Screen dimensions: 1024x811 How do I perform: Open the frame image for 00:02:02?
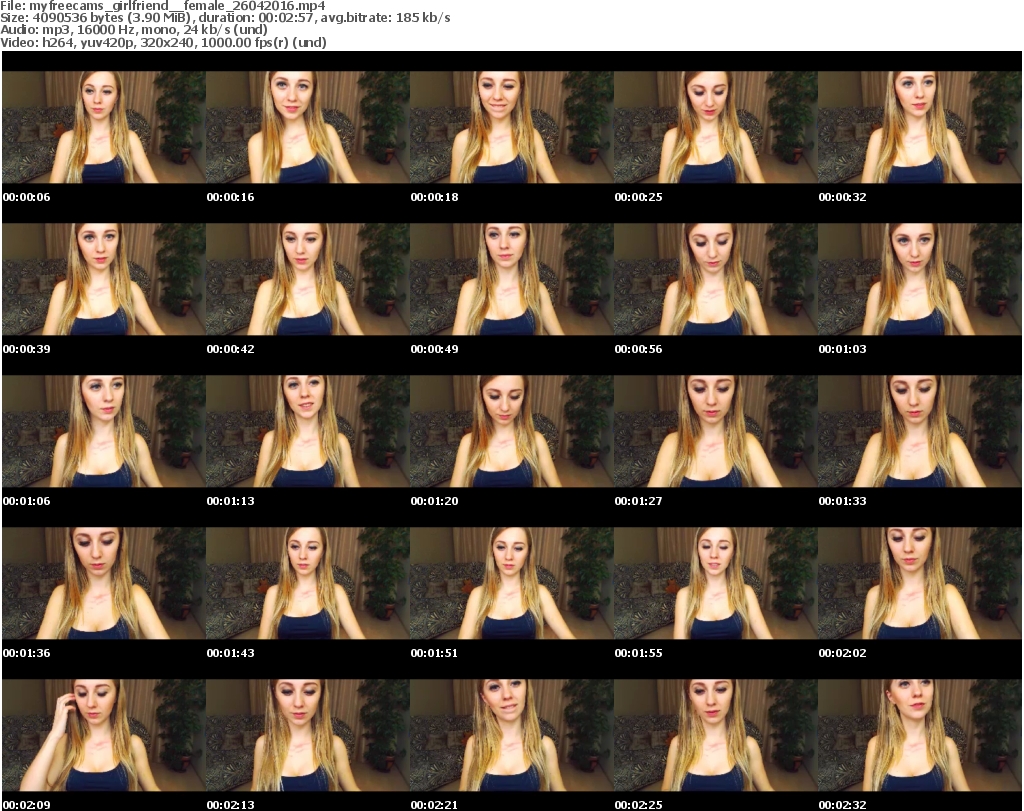(x=920, y=583)
